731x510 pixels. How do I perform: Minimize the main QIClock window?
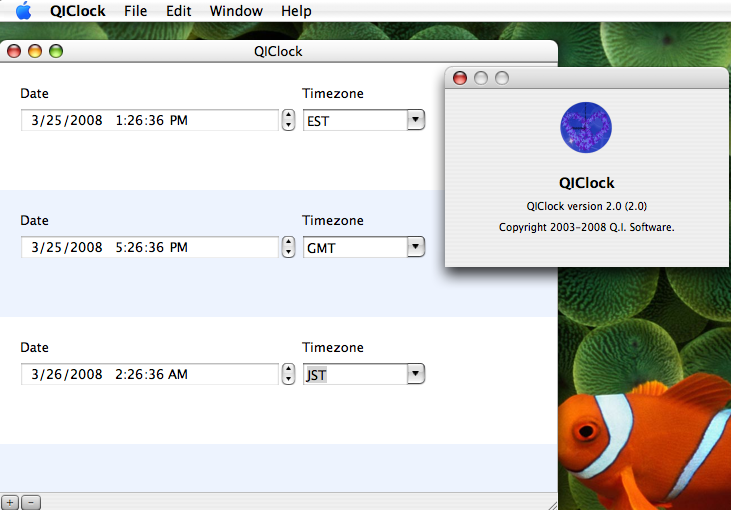click(x=35, y=51)
